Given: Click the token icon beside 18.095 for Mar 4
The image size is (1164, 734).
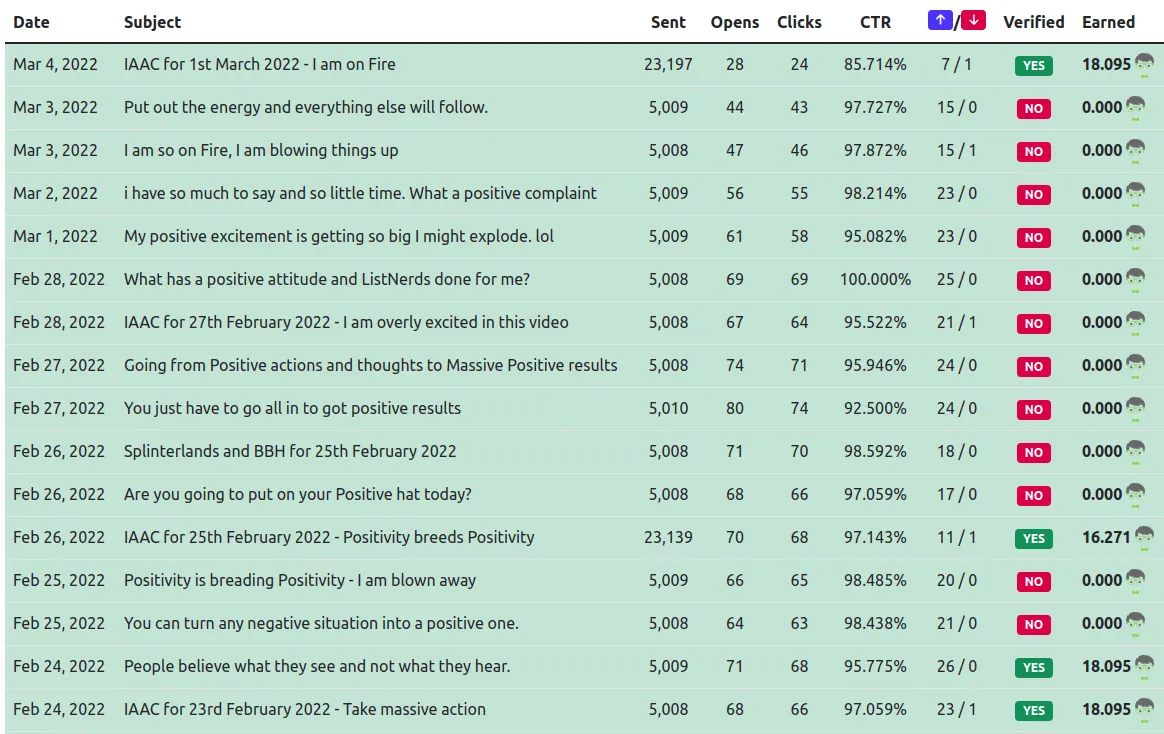Looking at the screenshot, I should [1144, 65].
